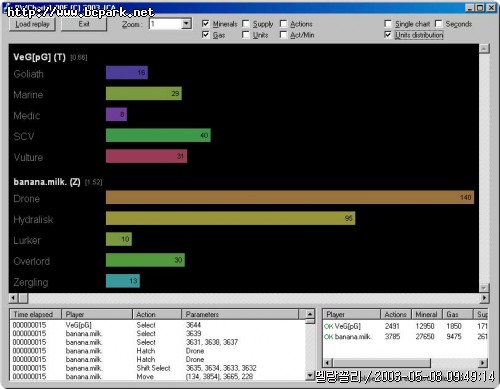Enable the Seconds checkbox
Screen dimensions: 500x389
pyautogui.click(x=439, y=23)
